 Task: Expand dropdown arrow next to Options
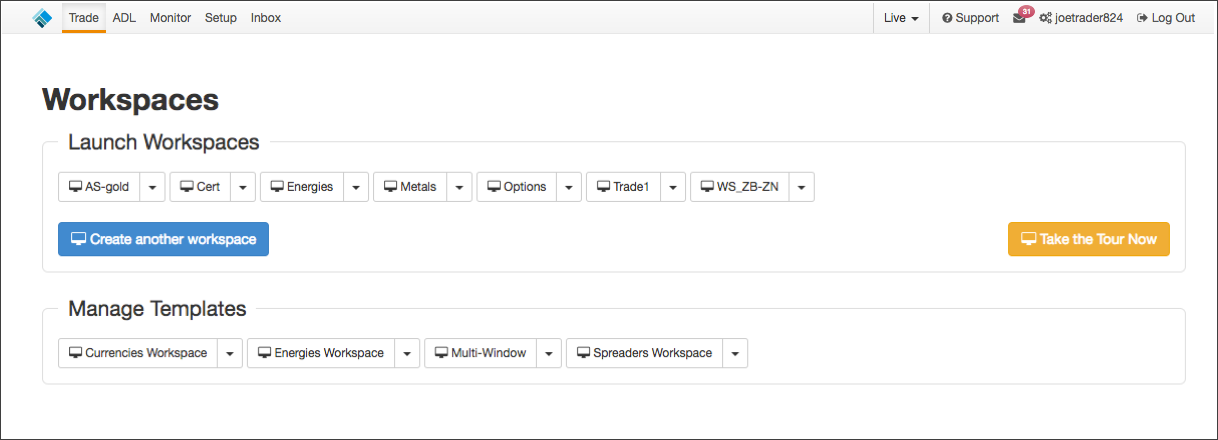coord(569,187)
